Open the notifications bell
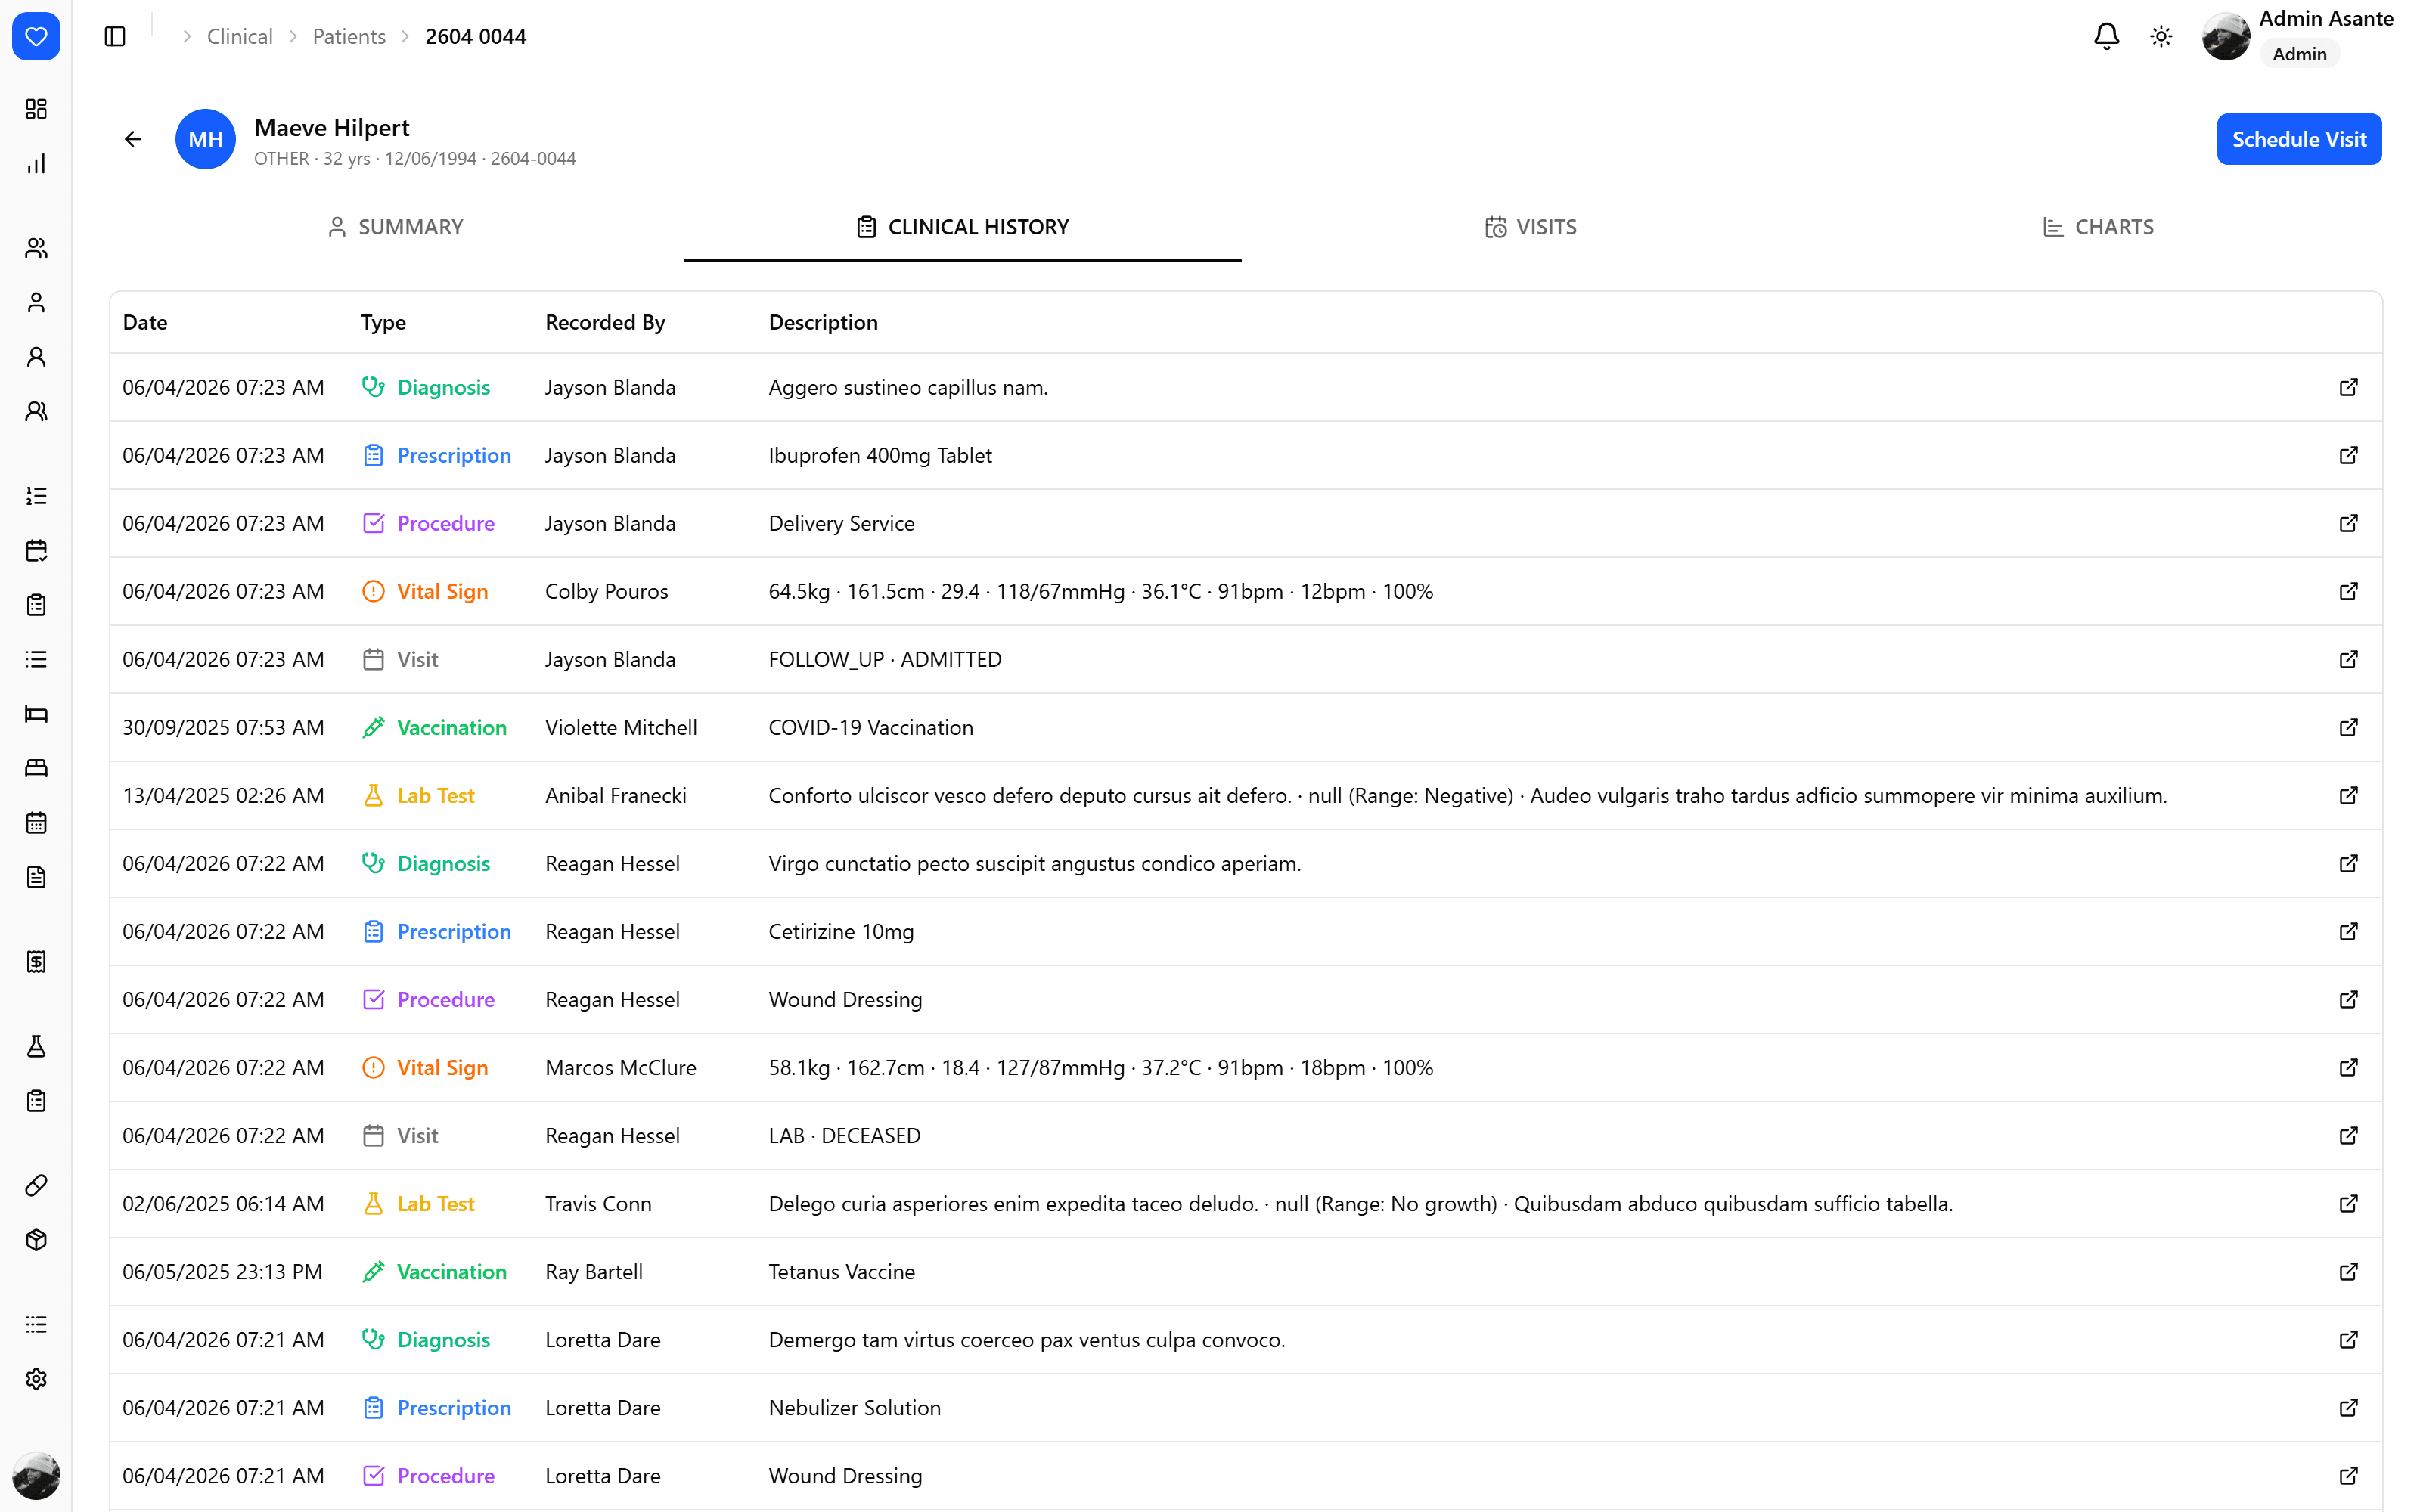The image size is (2420, 1512). [x=2106, y=37]
